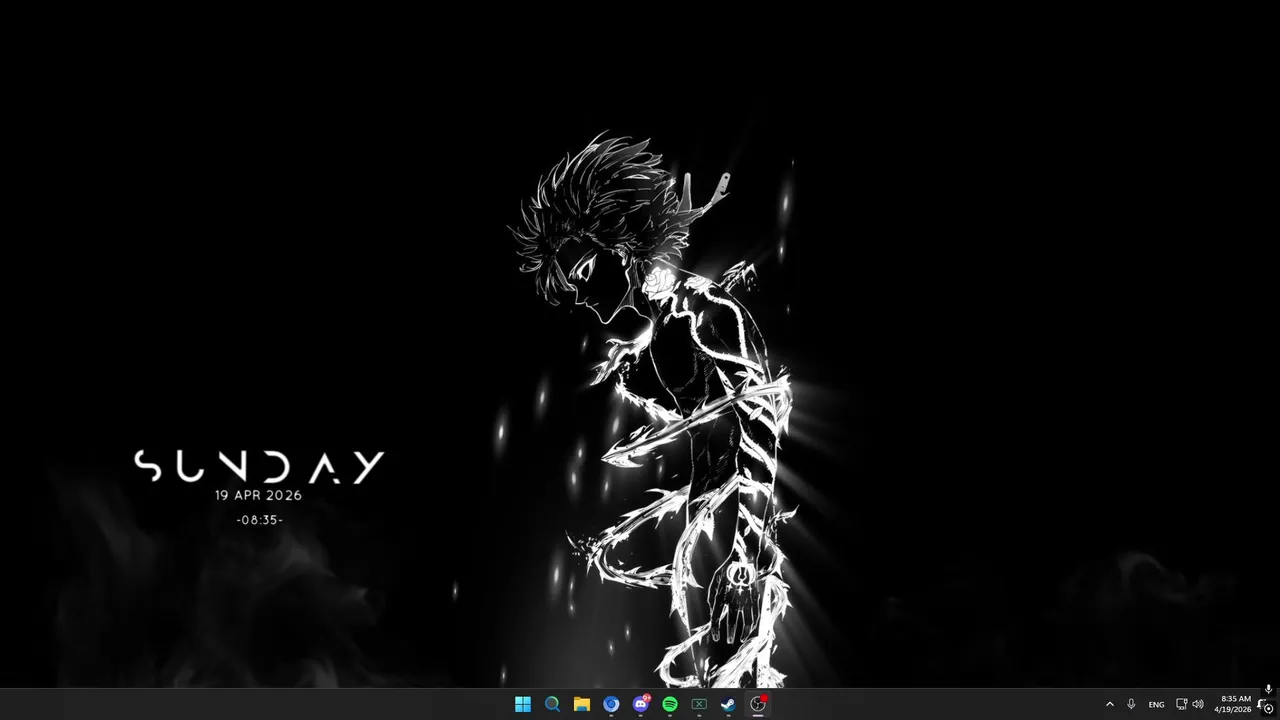The width and height of the screenshot is (1280, 720).
Task: Switch to OBS Studio in taskbar
Action: [x=758, y=704]
